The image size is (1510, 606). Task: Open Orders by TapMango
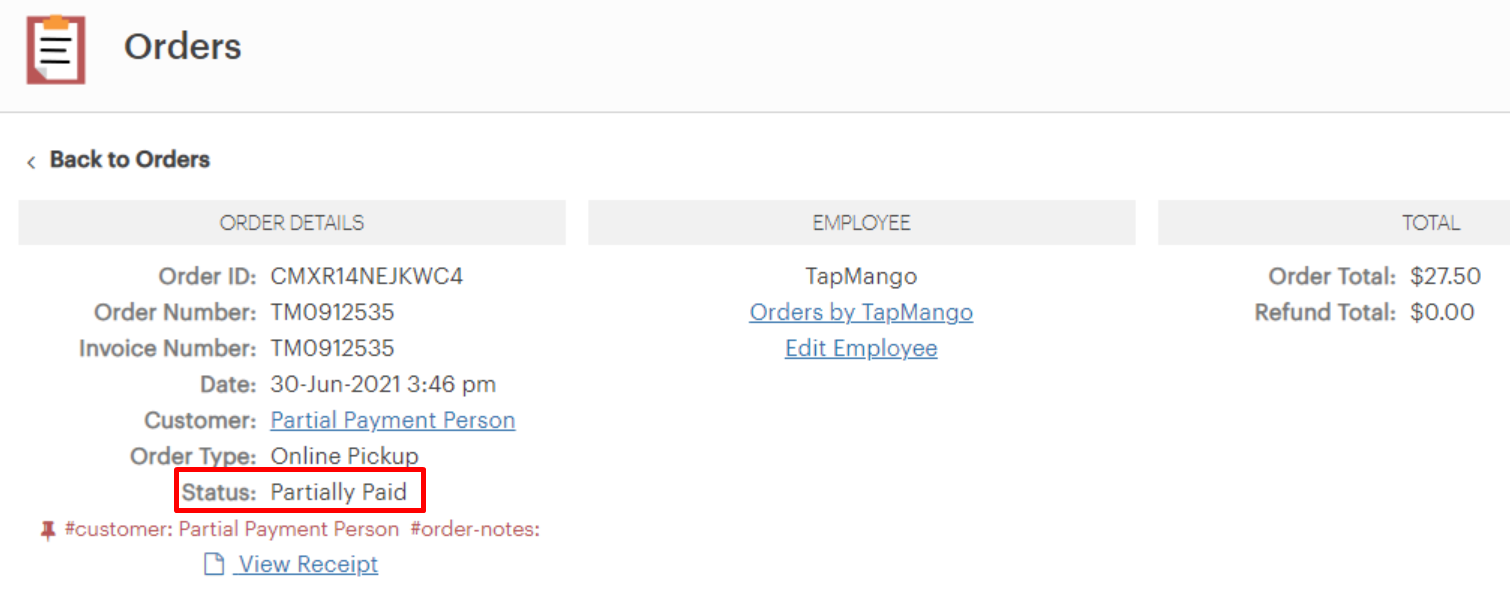(x=860, y=312)
